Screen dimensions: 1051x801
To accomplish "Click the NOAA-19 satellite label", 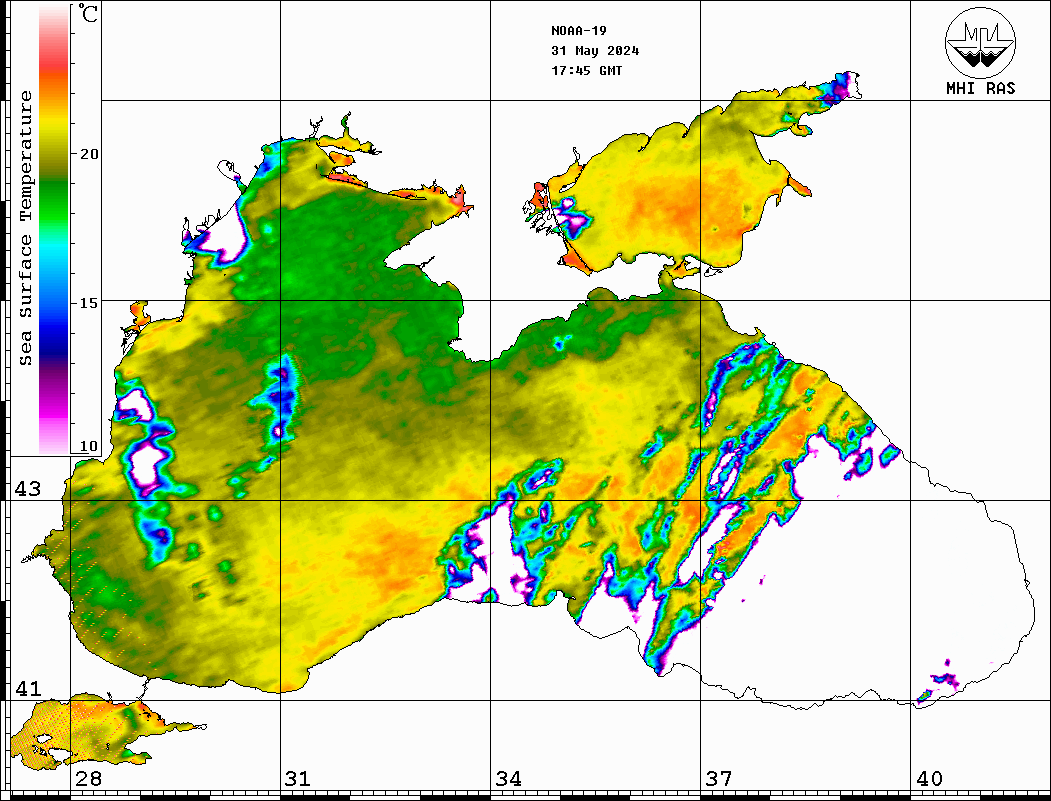I will pyautogui.click(x=578, y=31).
